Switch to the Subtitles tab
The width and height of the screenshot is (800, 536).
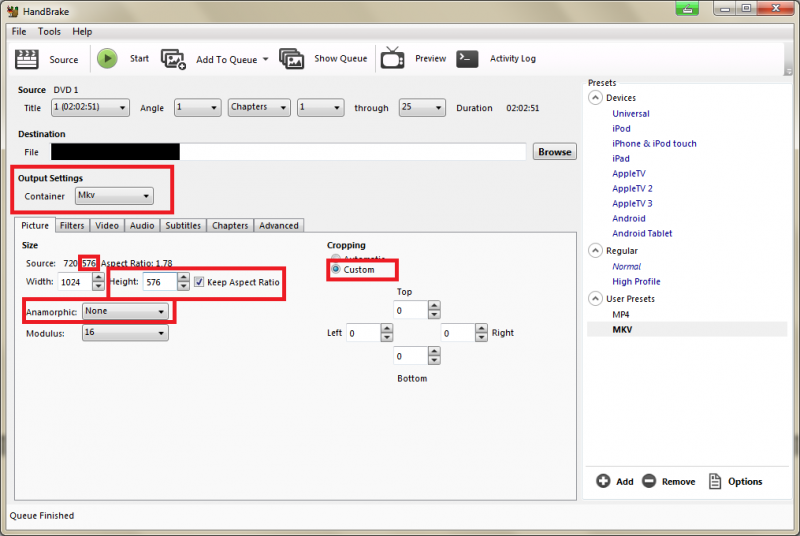coord(183,225)
